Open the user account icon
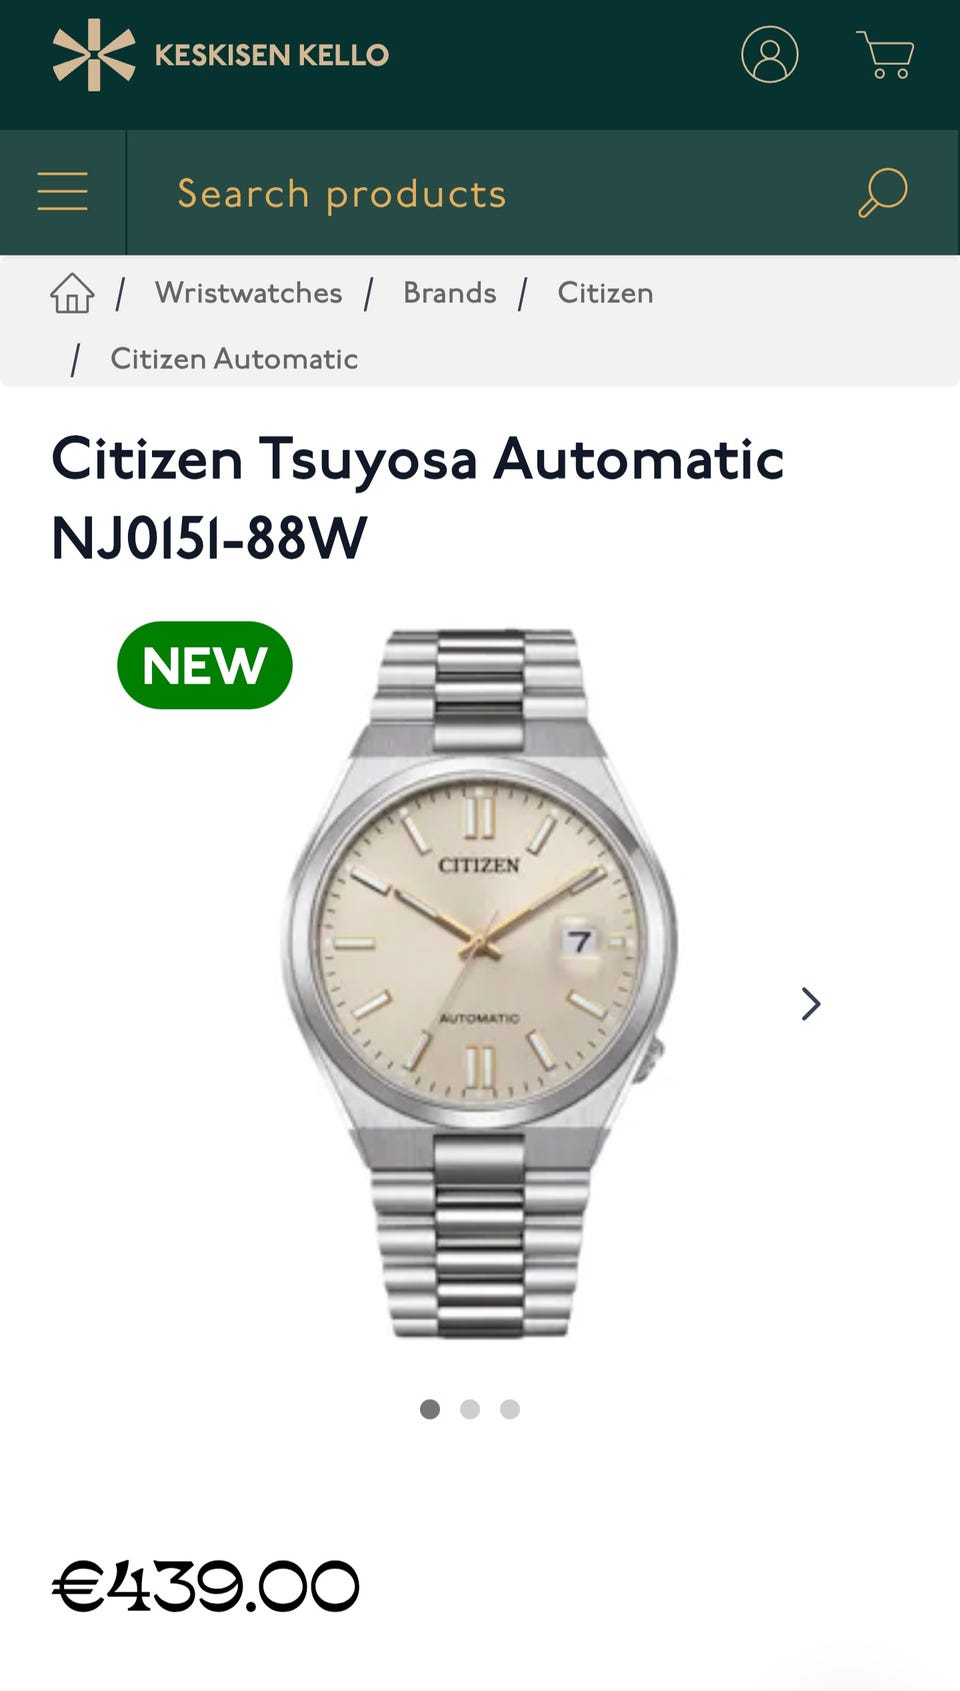Image resolution: width=960 pixels, height=1691 pixels. click(x=769, y=54)
